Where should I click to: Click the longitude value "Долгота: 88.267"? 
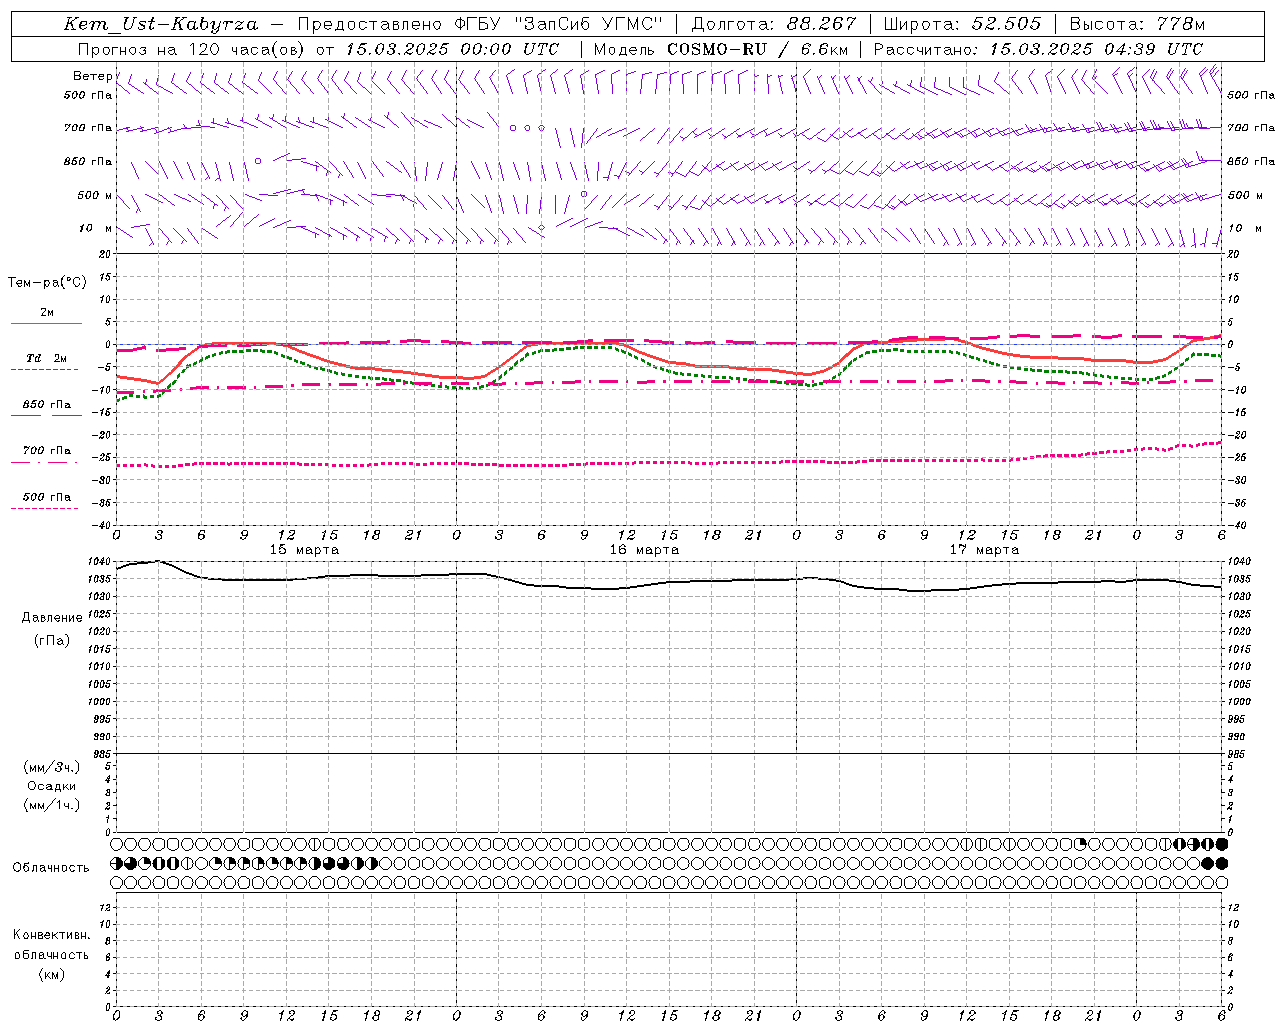pyautogui.click(x=774, y=24)
